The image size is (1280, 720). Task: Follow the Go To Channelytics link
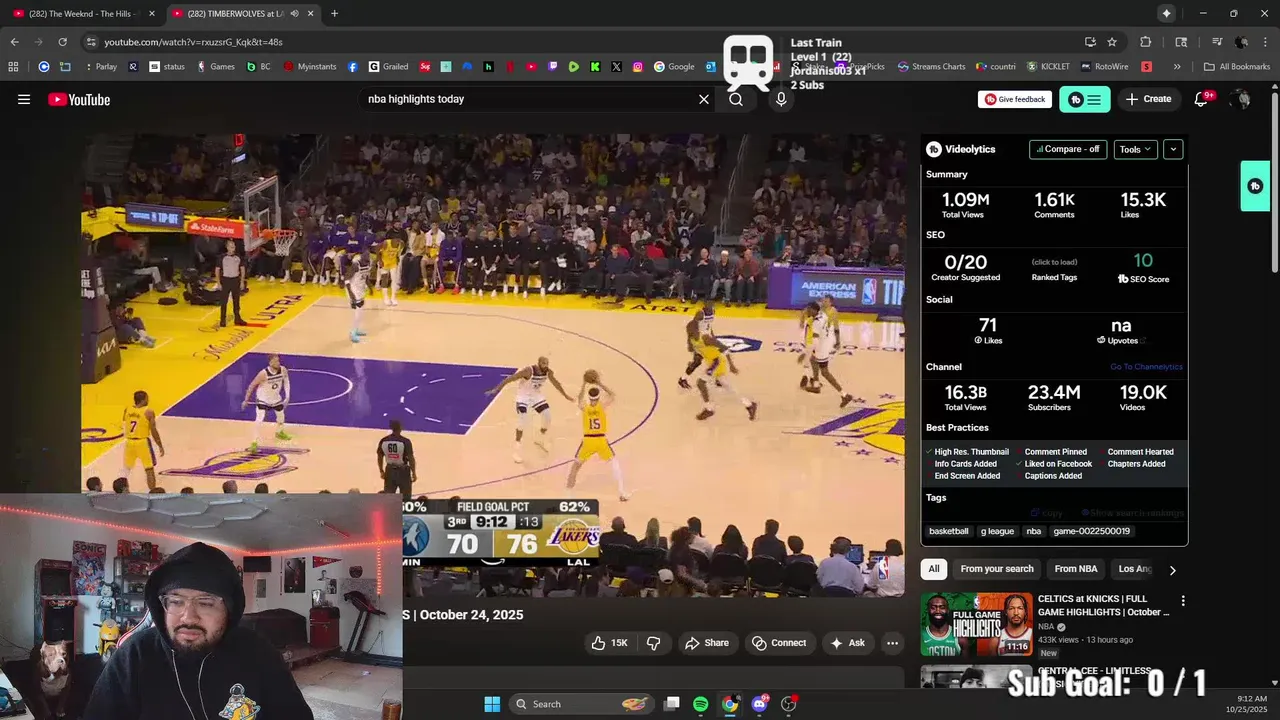click(x=1146, y=367)
